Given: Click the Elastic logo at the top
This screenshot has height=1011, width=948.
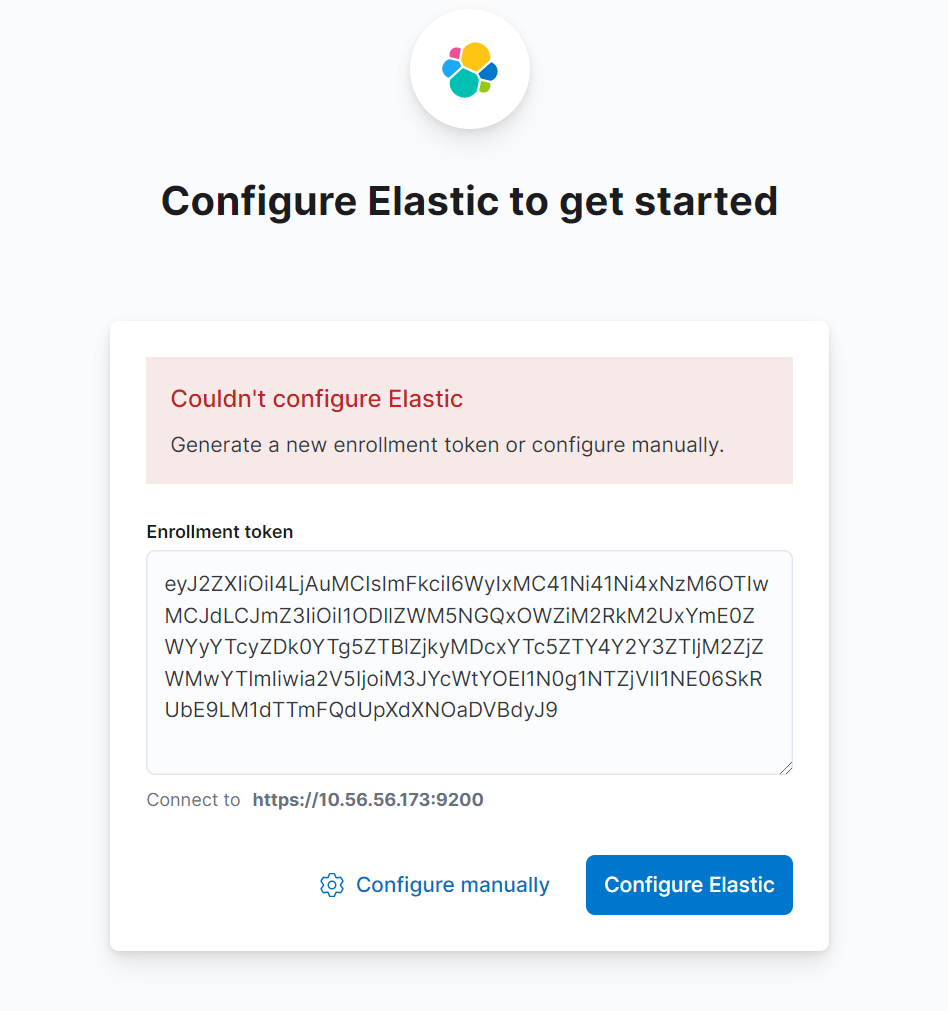Looking at the screenshot, I should coord(469,70).
